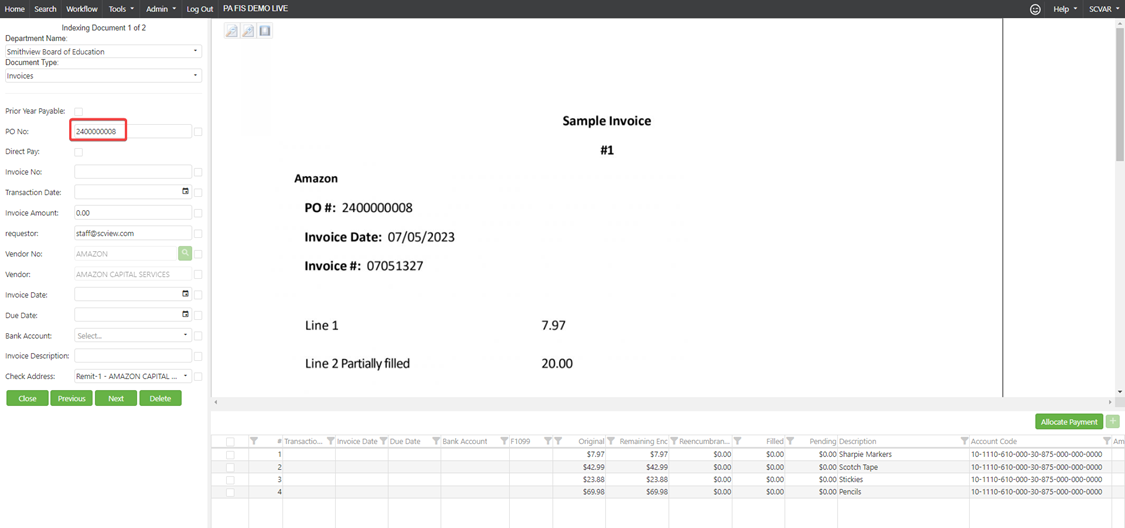
Task: Check the row checkbox for Sharpie Markers
Action: pyautogui.click(x=231, y=454)
